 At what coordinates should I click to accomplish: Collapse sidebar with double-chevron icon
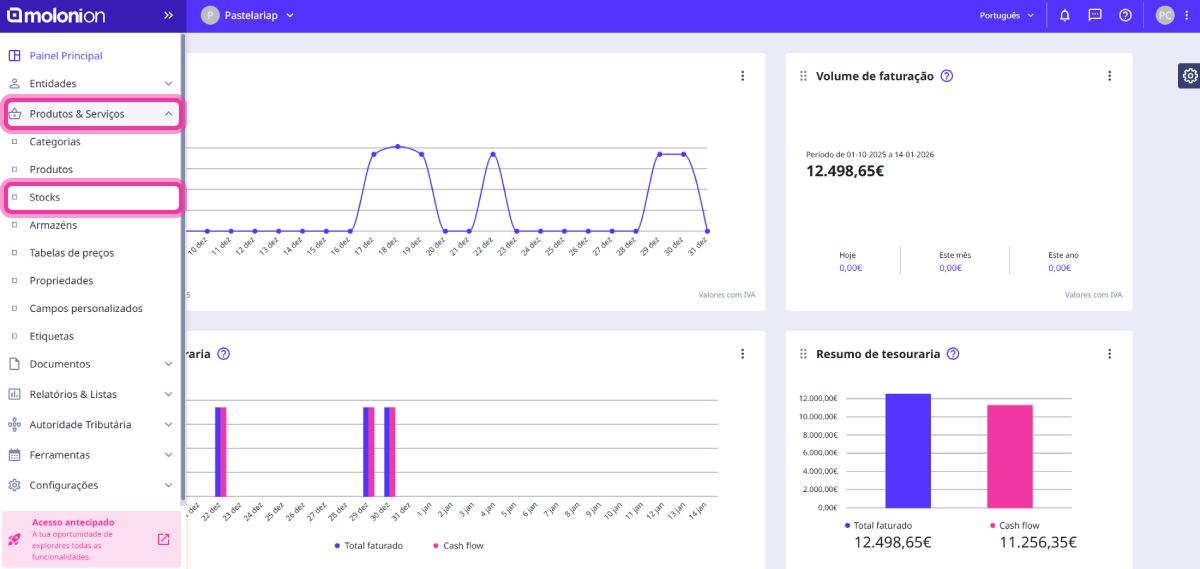click(x=168, y=15)
